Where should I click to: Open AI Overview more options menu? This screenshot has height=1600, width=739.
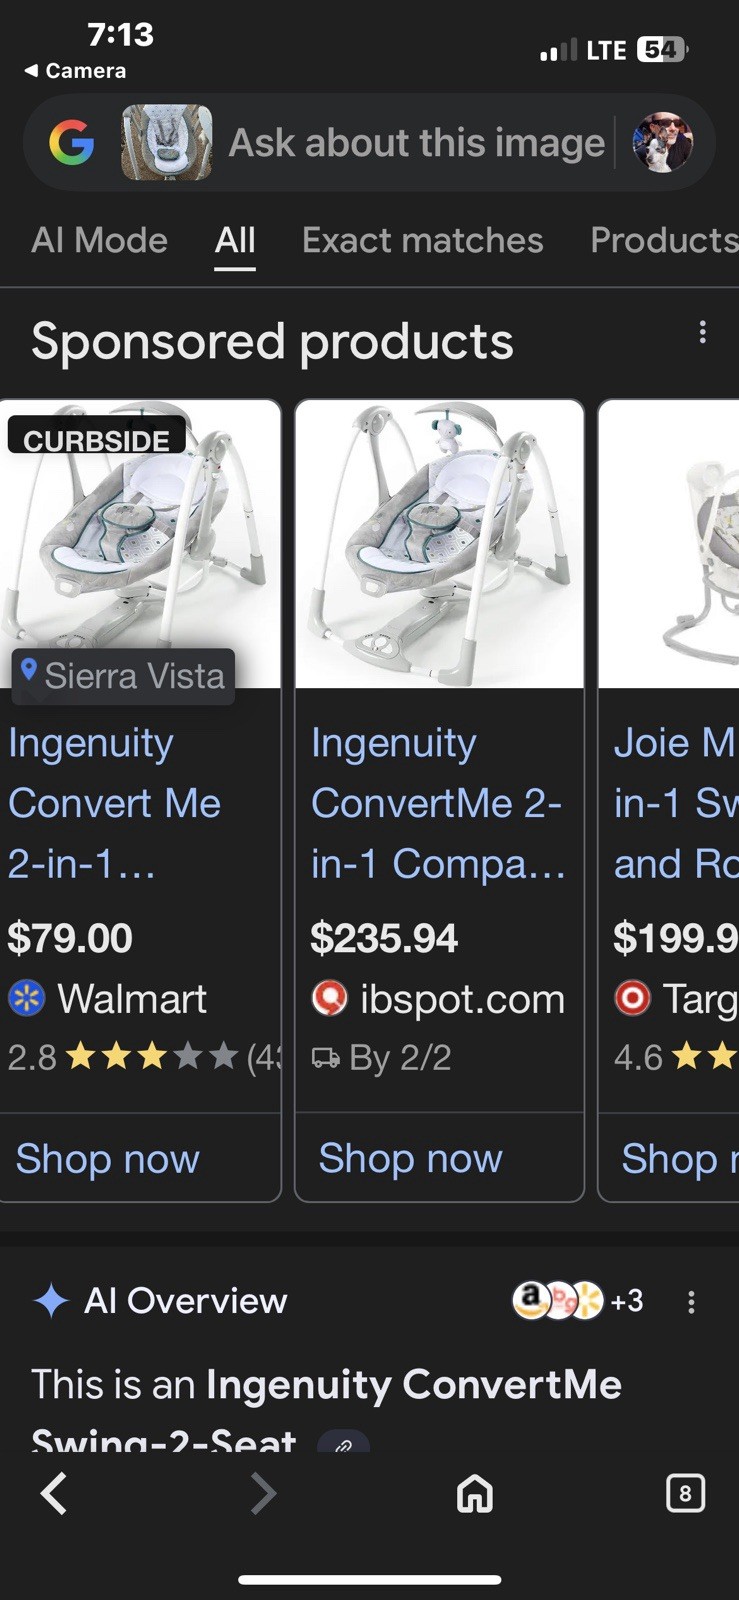[691, 1301]
